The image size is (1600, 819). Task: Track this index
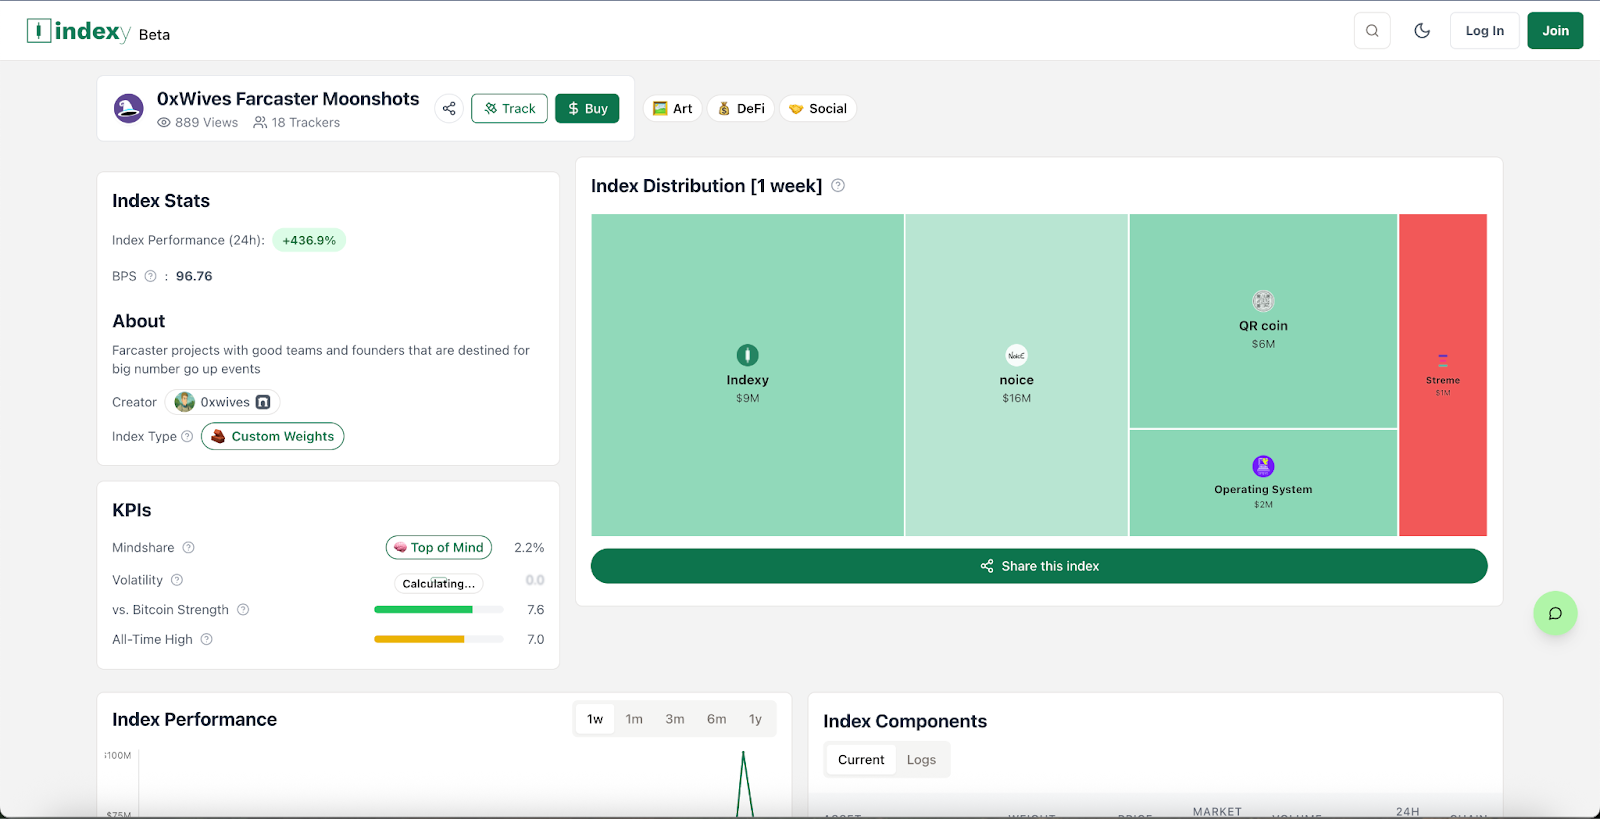click(x=509, y=108)
